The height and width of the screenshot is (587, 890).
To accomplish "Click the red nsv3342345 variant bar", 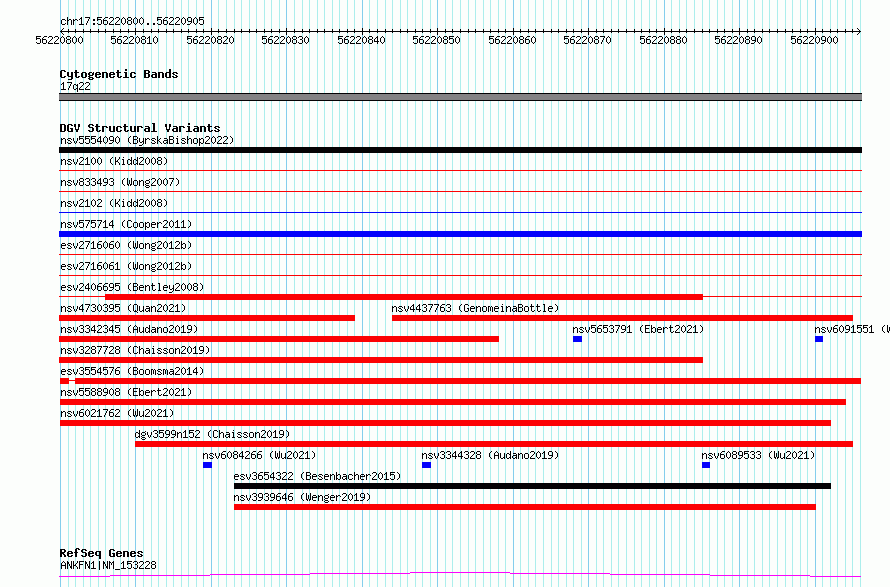I will (x=279, y=339).
